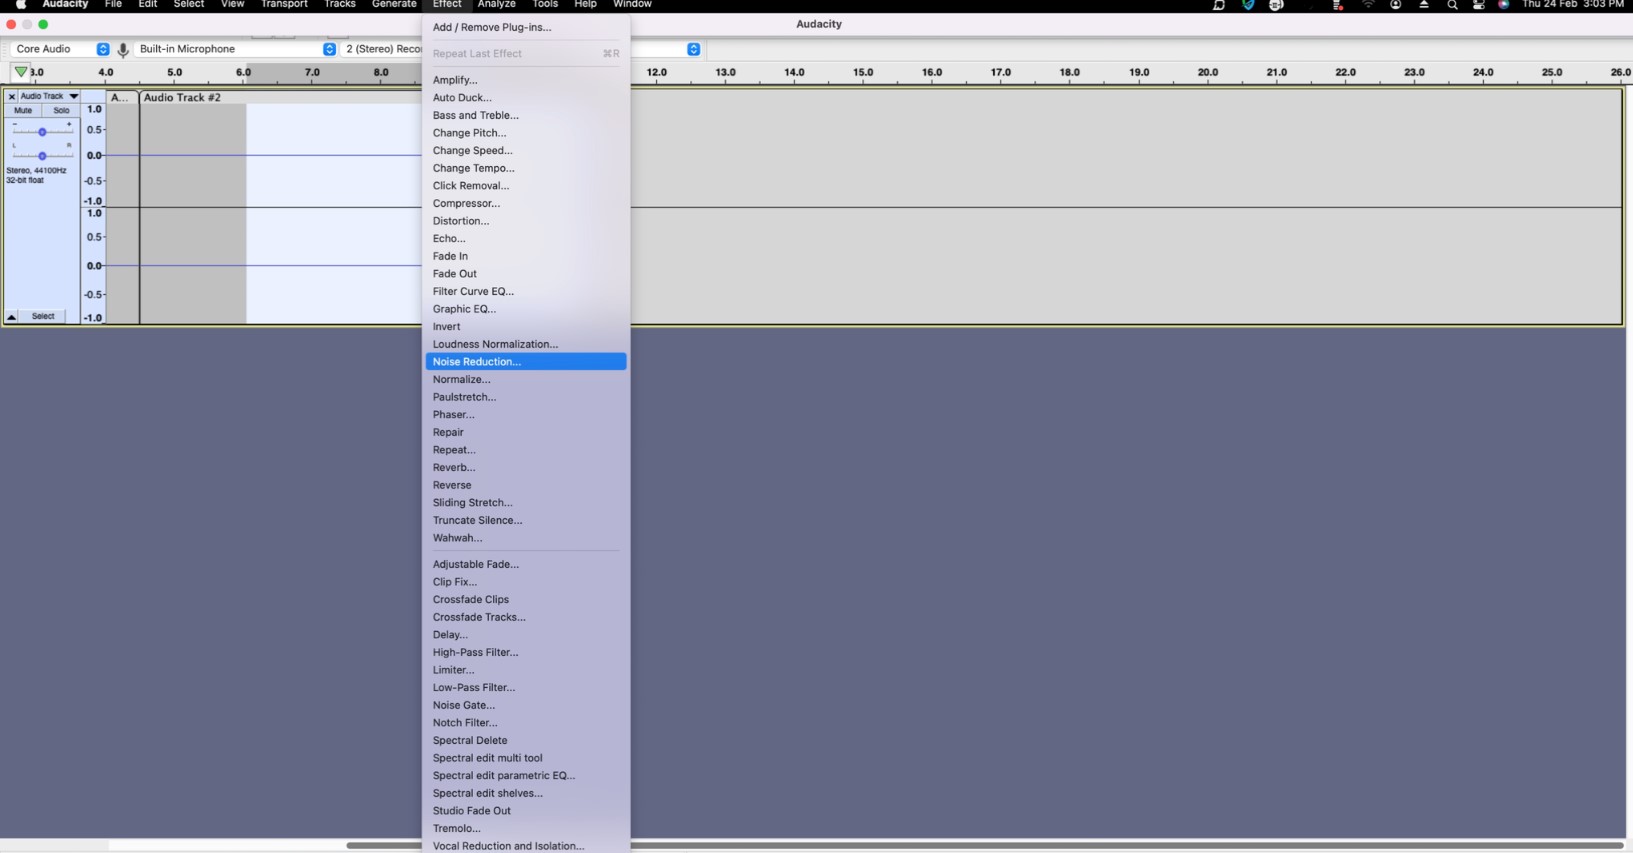Choose the Truncate Silence effect
The width and height of the screenshot is (1633, 853).
point(526,520)
